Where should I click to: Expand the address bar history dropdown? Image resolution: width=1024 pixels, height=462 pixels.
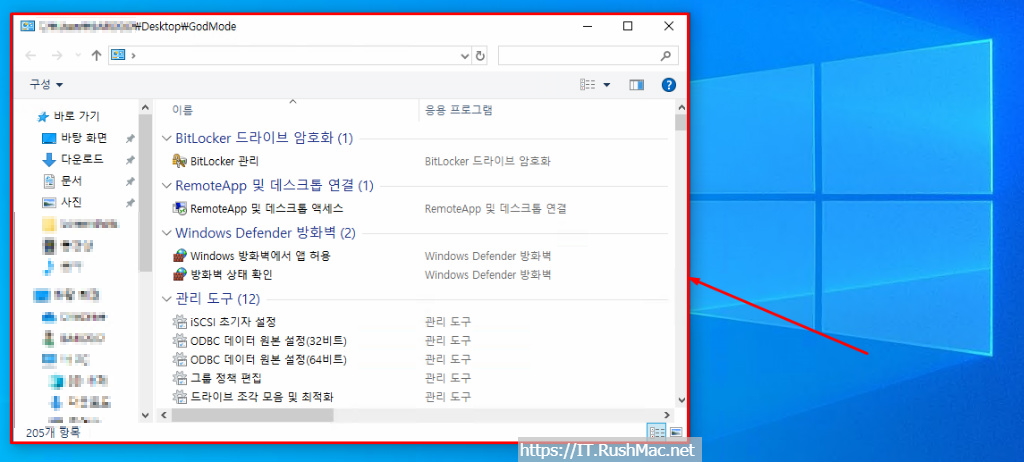point(465,56)
